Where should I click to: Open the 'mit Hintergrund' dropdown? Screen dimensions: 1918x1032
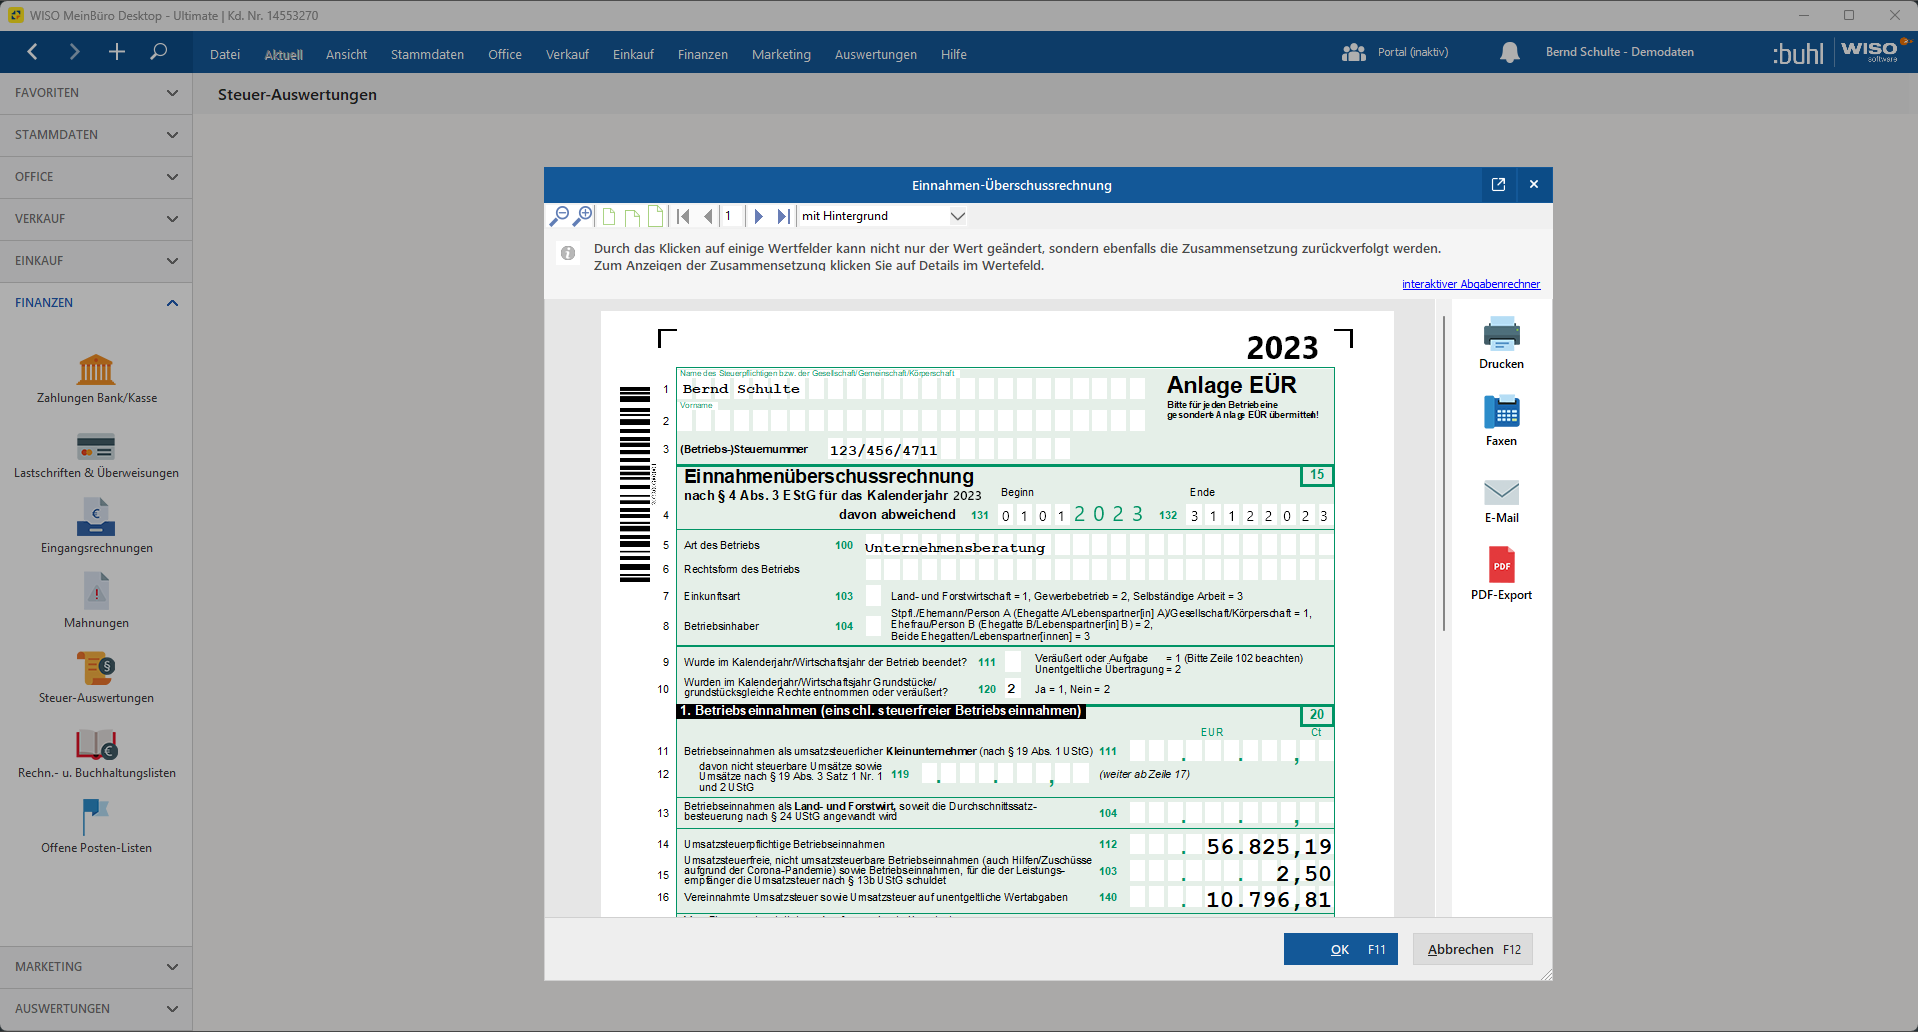[957, 216]
